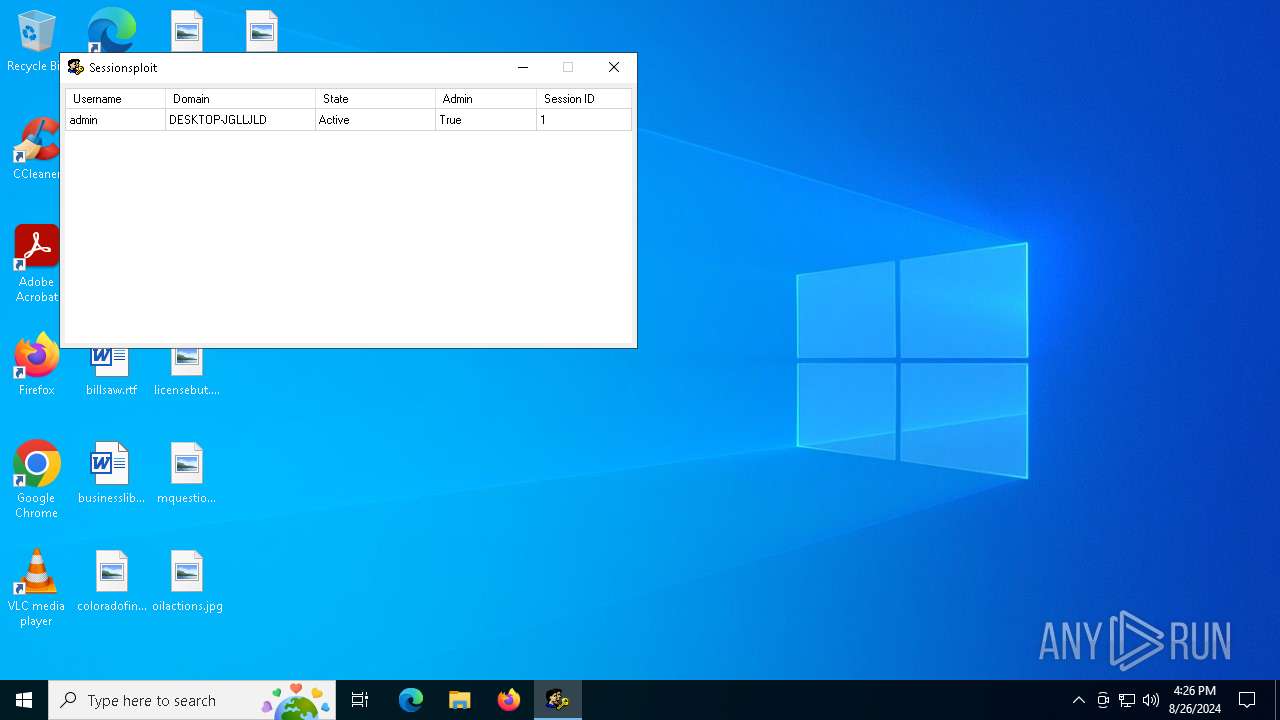Viewport: 1280px width, 720px height.
Task: Click Sessionsploit taskbar button
Action: click(558, 700)
